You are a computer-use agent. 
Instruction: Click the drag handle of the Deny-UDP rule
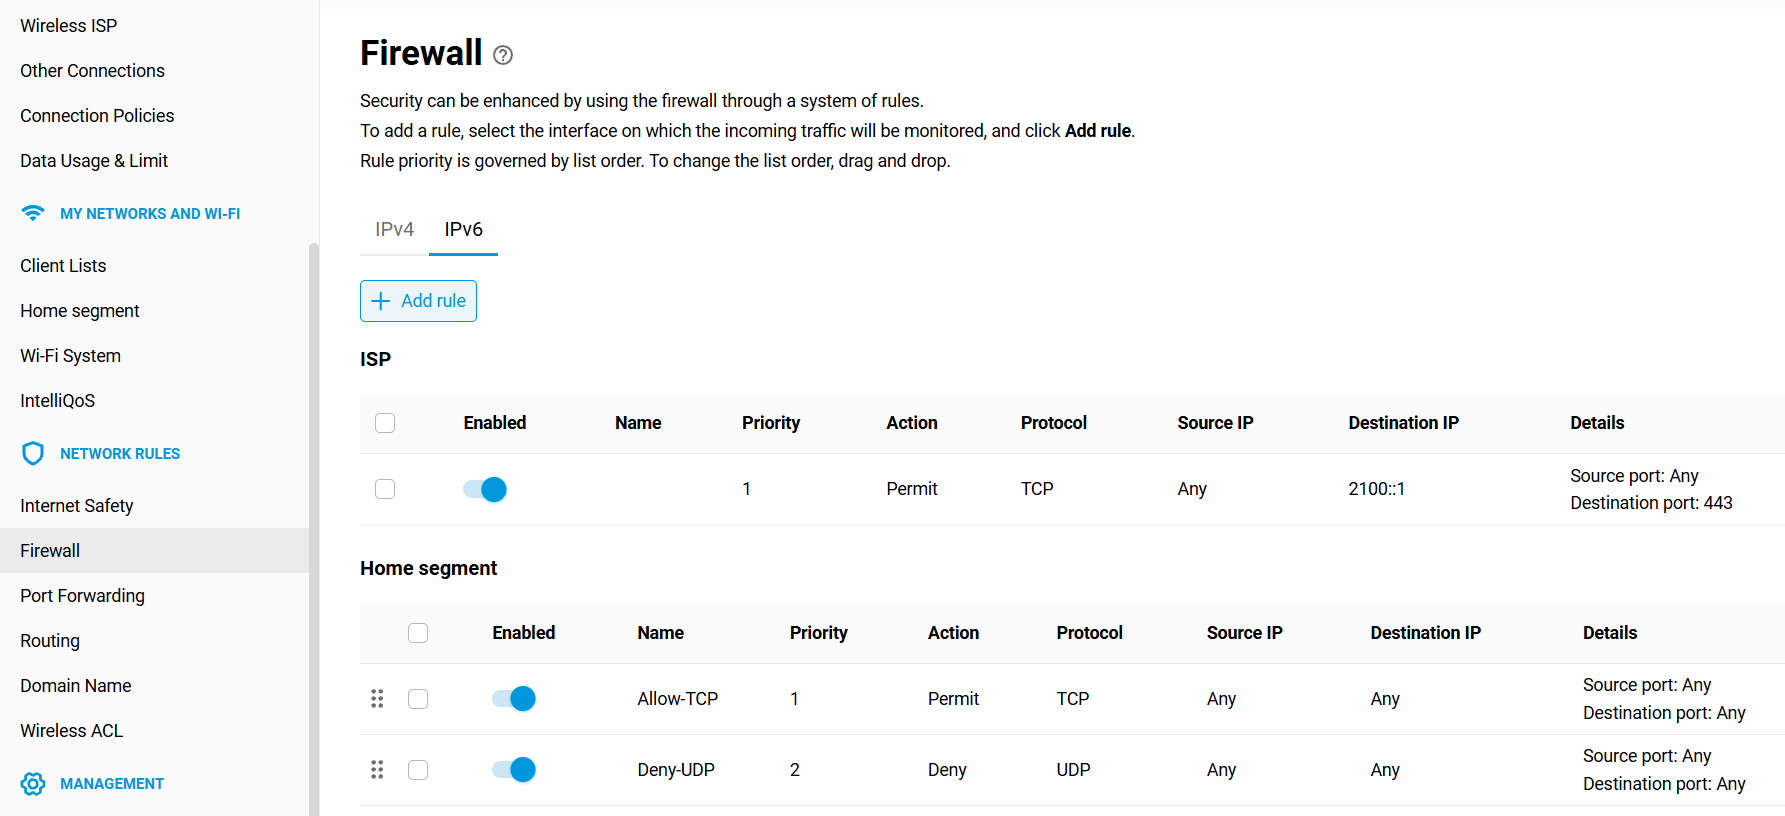tap(377, 769)
